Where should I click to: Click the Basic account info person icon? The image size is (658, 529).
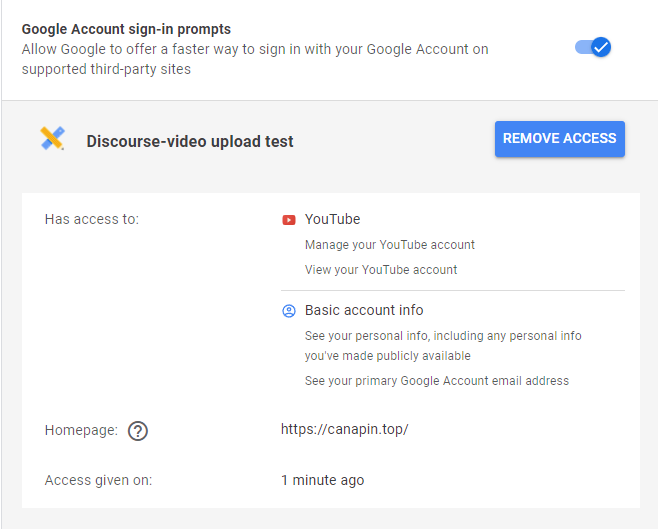point(289,311)
